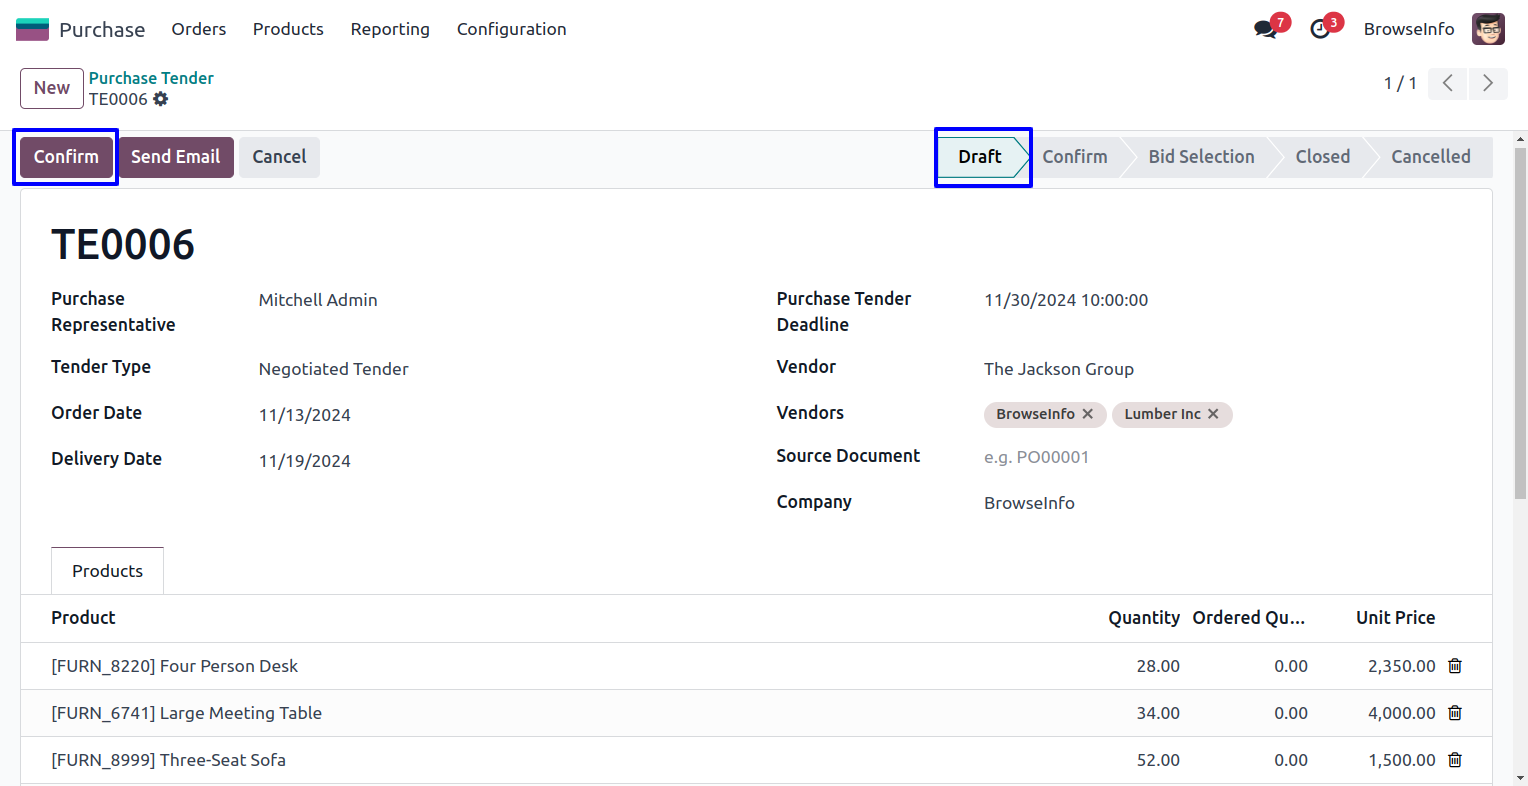Image resolution: width=1528 pixels, height=786 pixels.
Task: Open the Vendor field dropdown
Action: tap(1220, 369)
